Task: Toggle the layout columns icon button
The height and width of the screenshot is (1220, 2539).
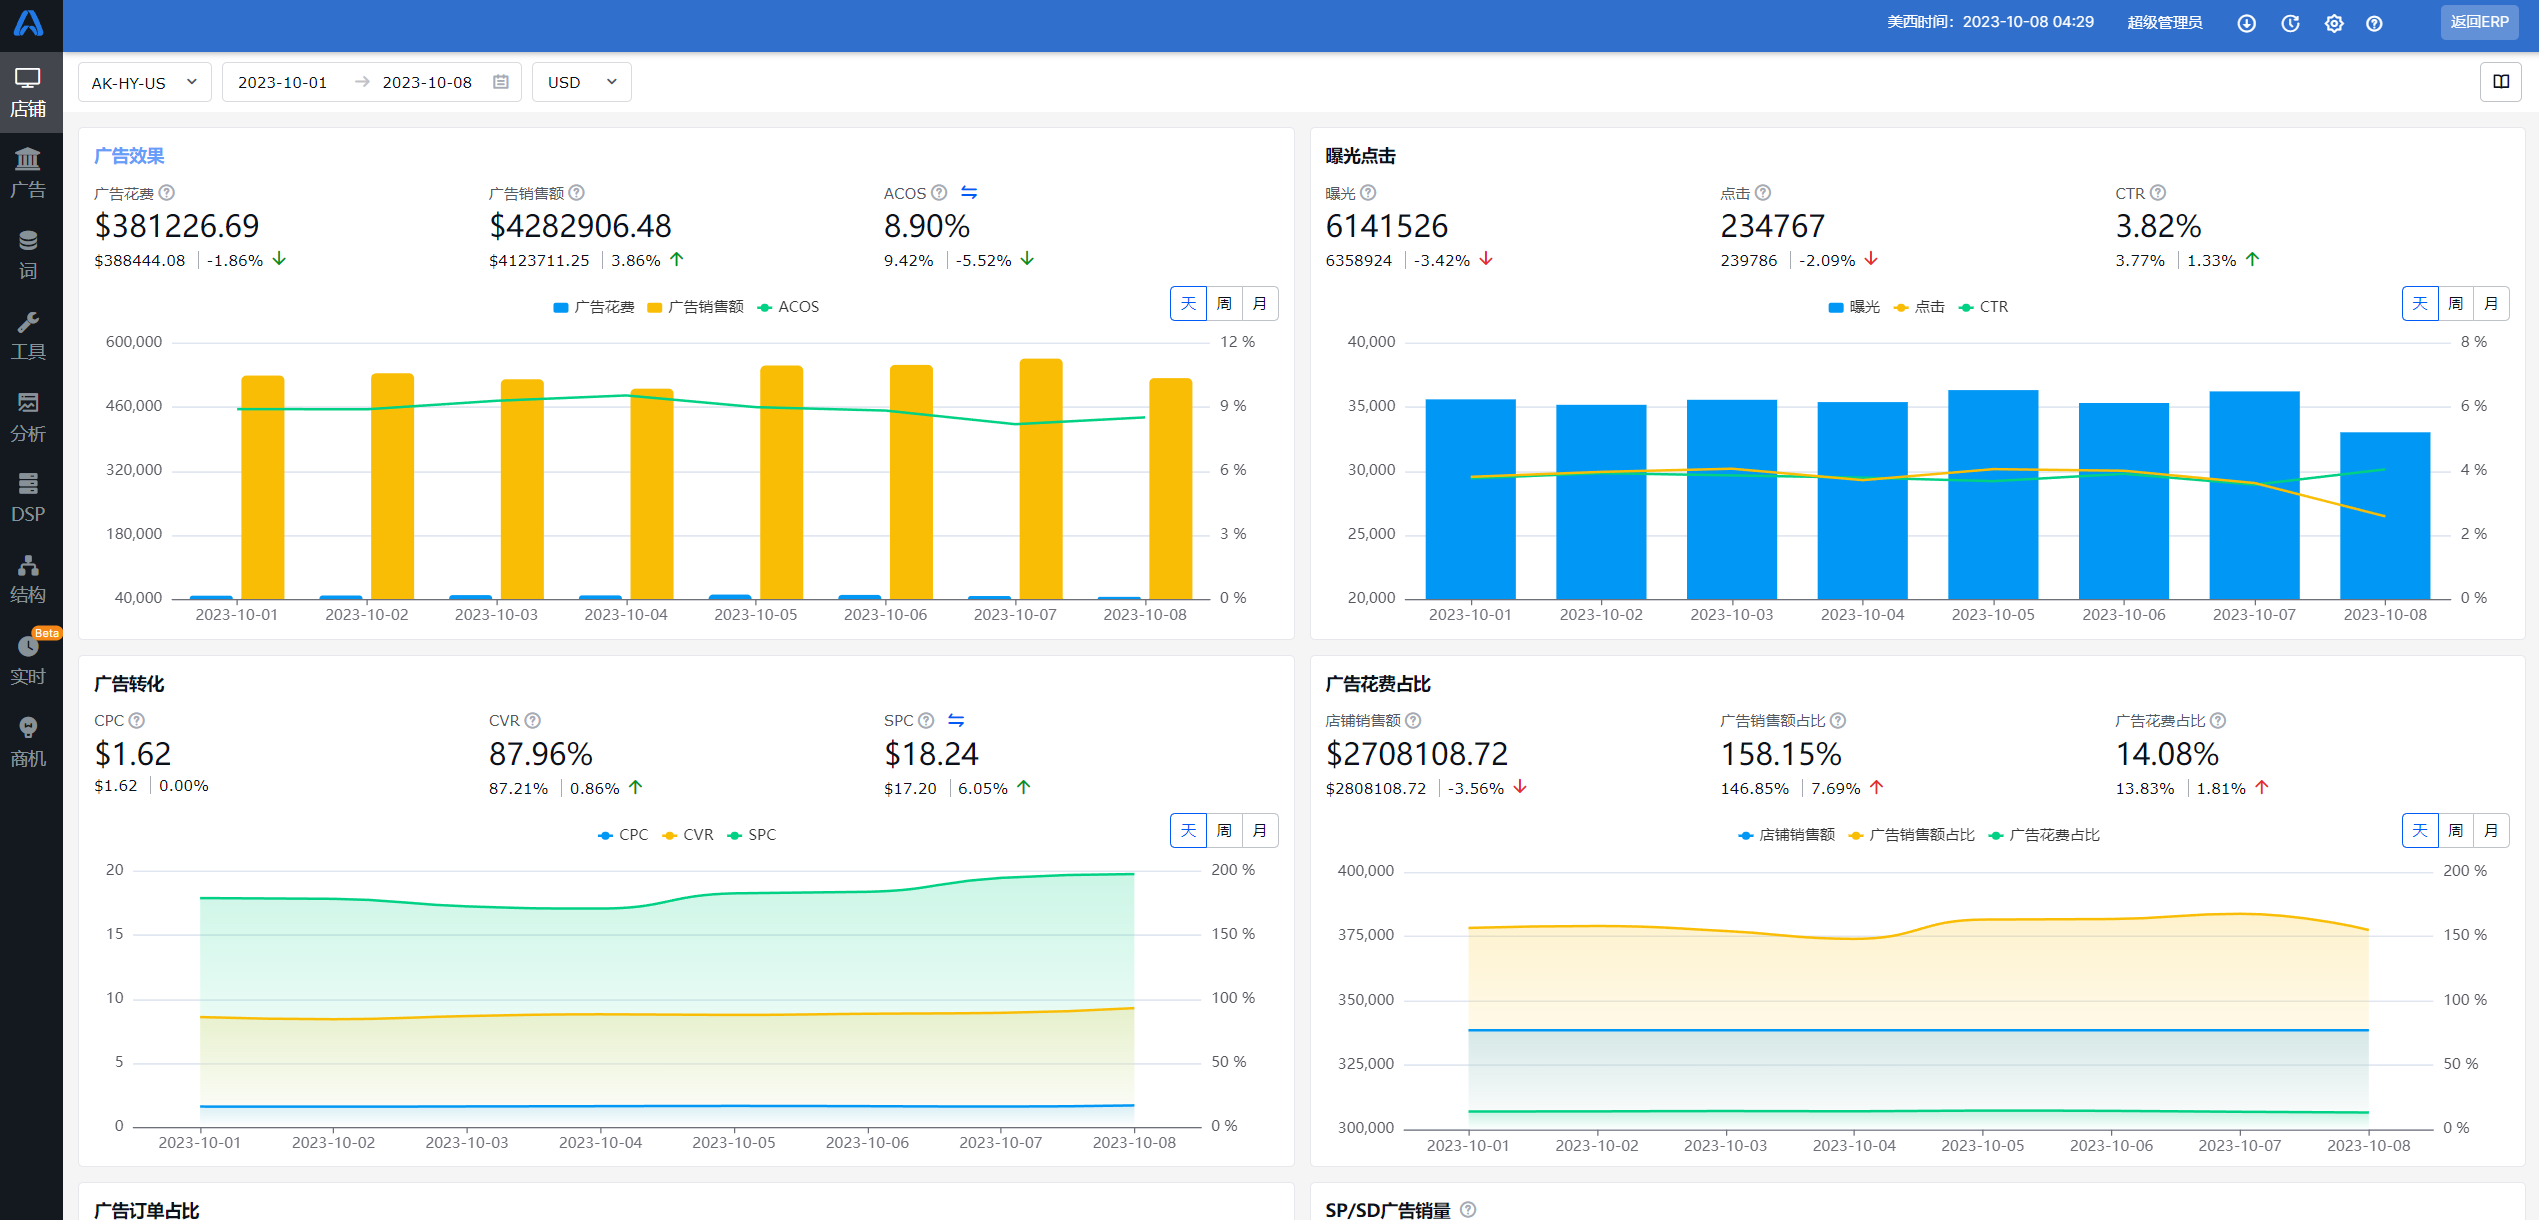Action: pos(2501,82)
